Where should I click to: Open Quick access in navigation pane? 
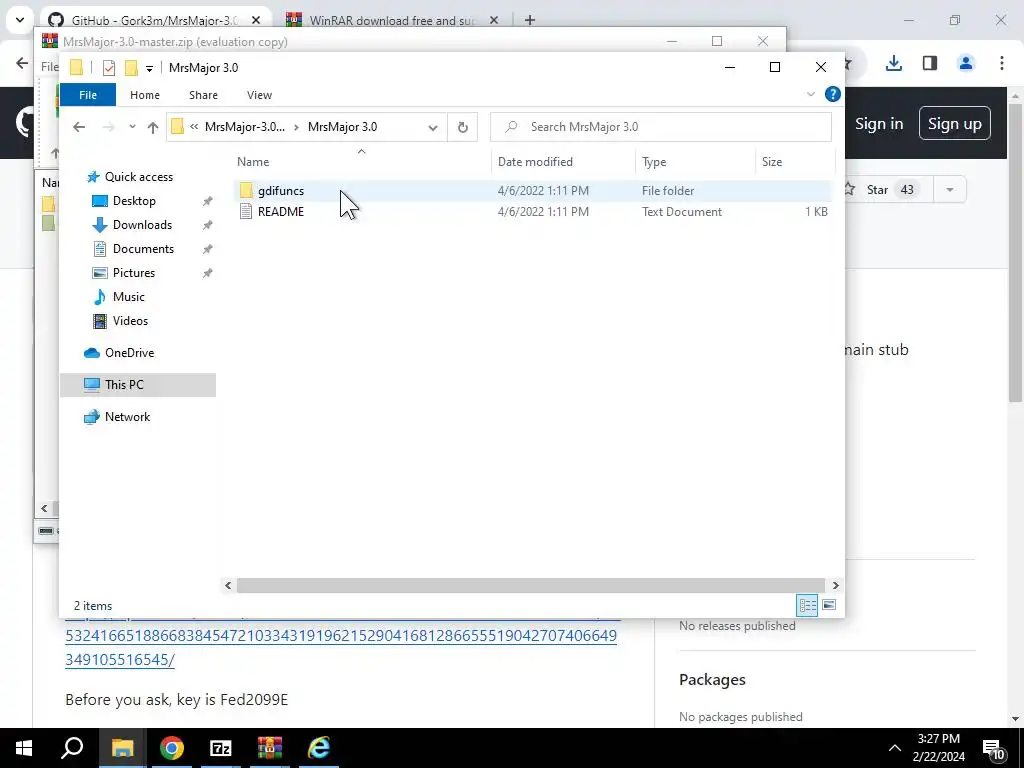tap(138, 177)
